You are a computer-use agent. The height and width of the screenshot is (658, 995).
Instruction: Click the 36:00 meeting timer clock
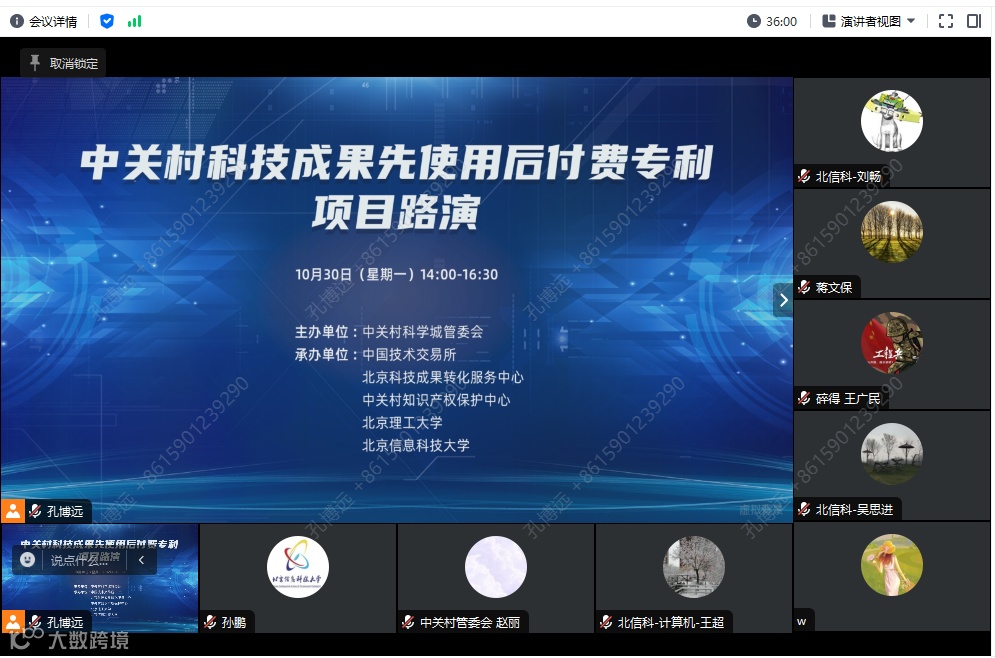point(772,22)
